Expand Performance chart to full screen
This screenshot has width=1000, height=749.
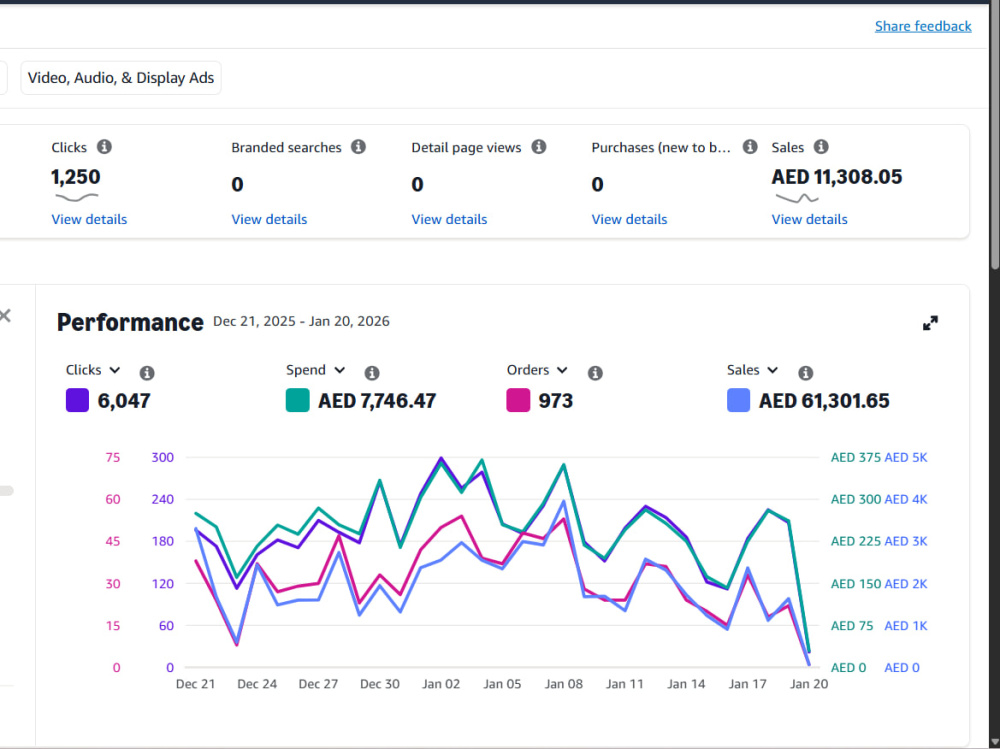click(x=930, y=323)
